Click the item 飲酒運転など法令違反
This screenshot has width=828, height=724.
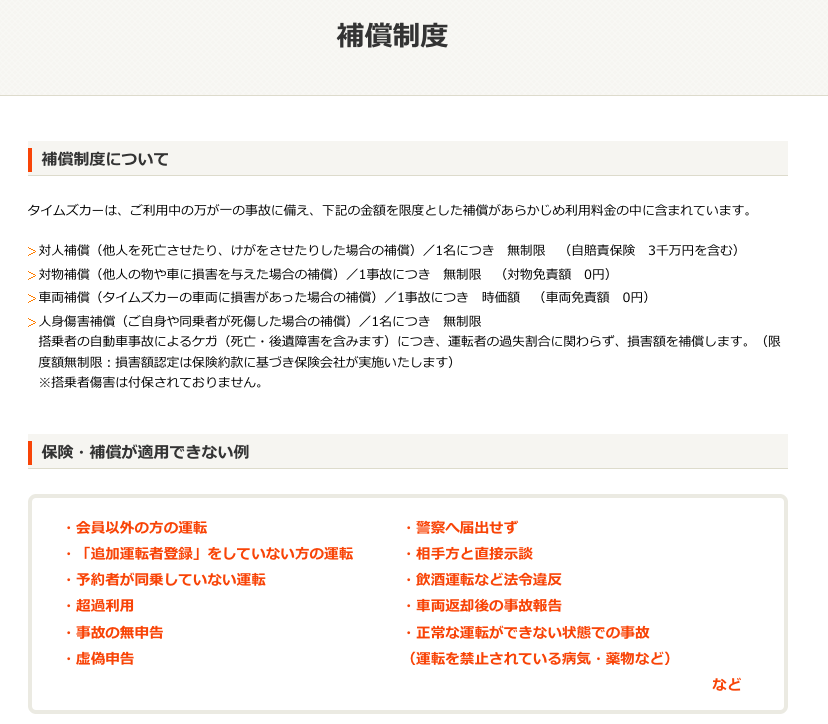tap(488, 580)
